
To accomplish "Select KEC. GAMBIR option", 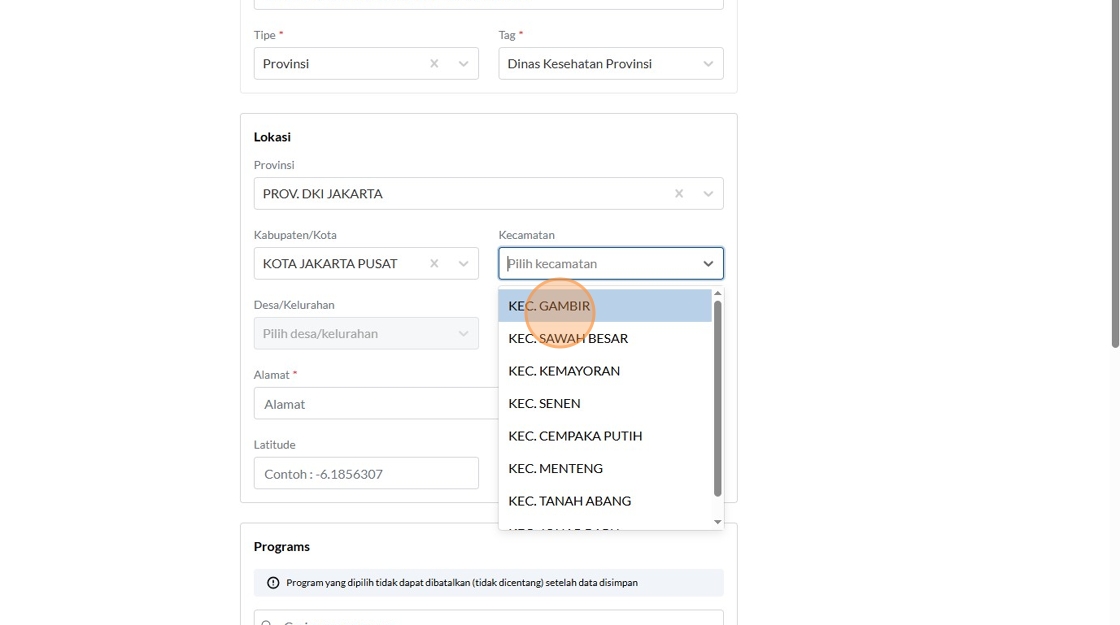I will (x=550, y=306).
